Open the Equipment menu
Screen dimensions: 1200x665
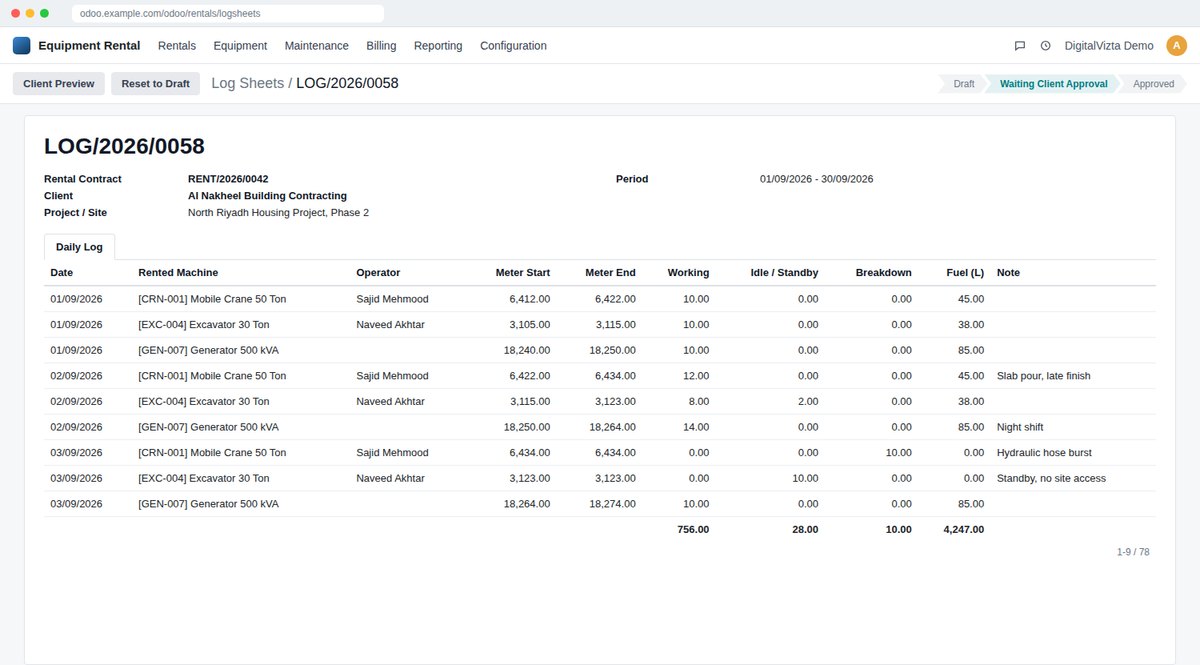point(240,46)
